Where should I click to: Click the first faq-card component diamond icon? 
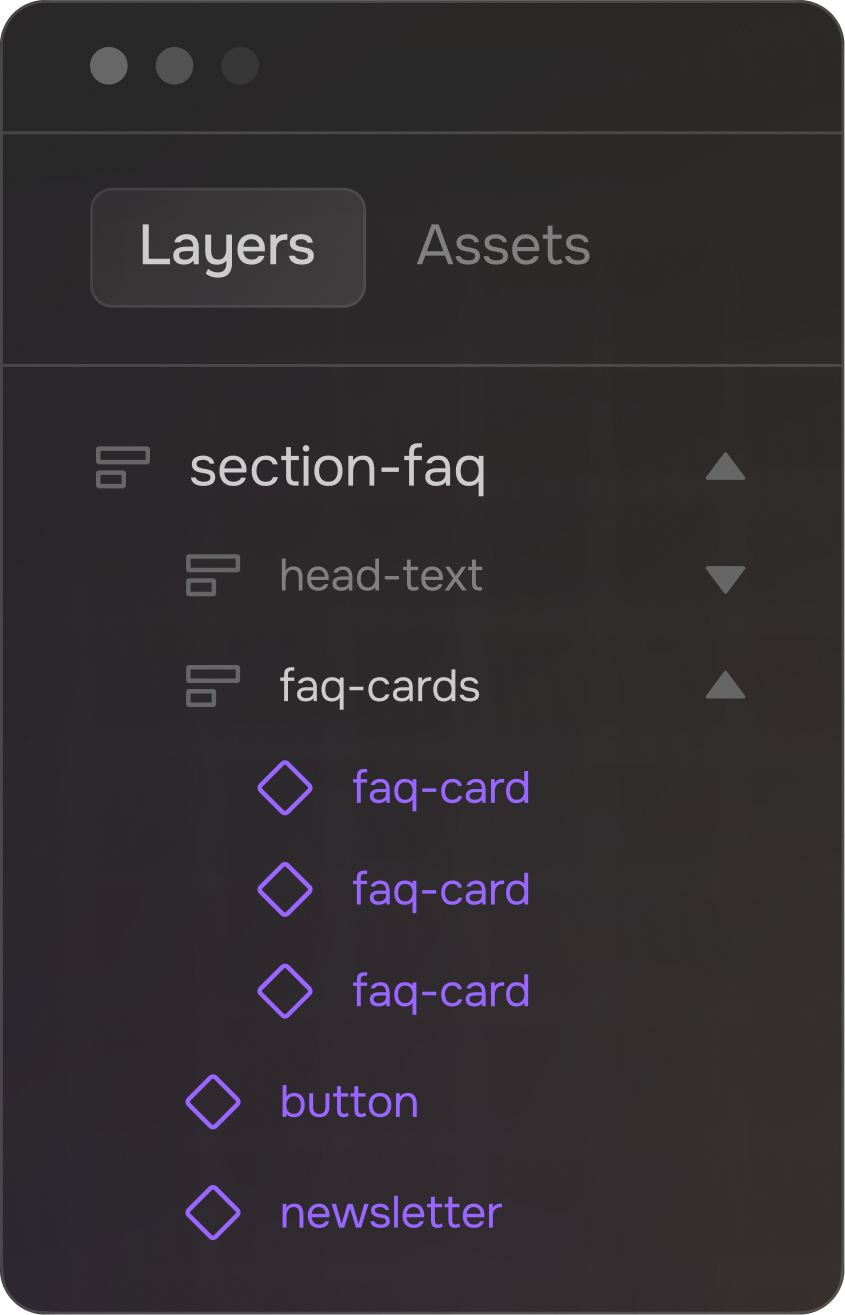coord(285,788)
